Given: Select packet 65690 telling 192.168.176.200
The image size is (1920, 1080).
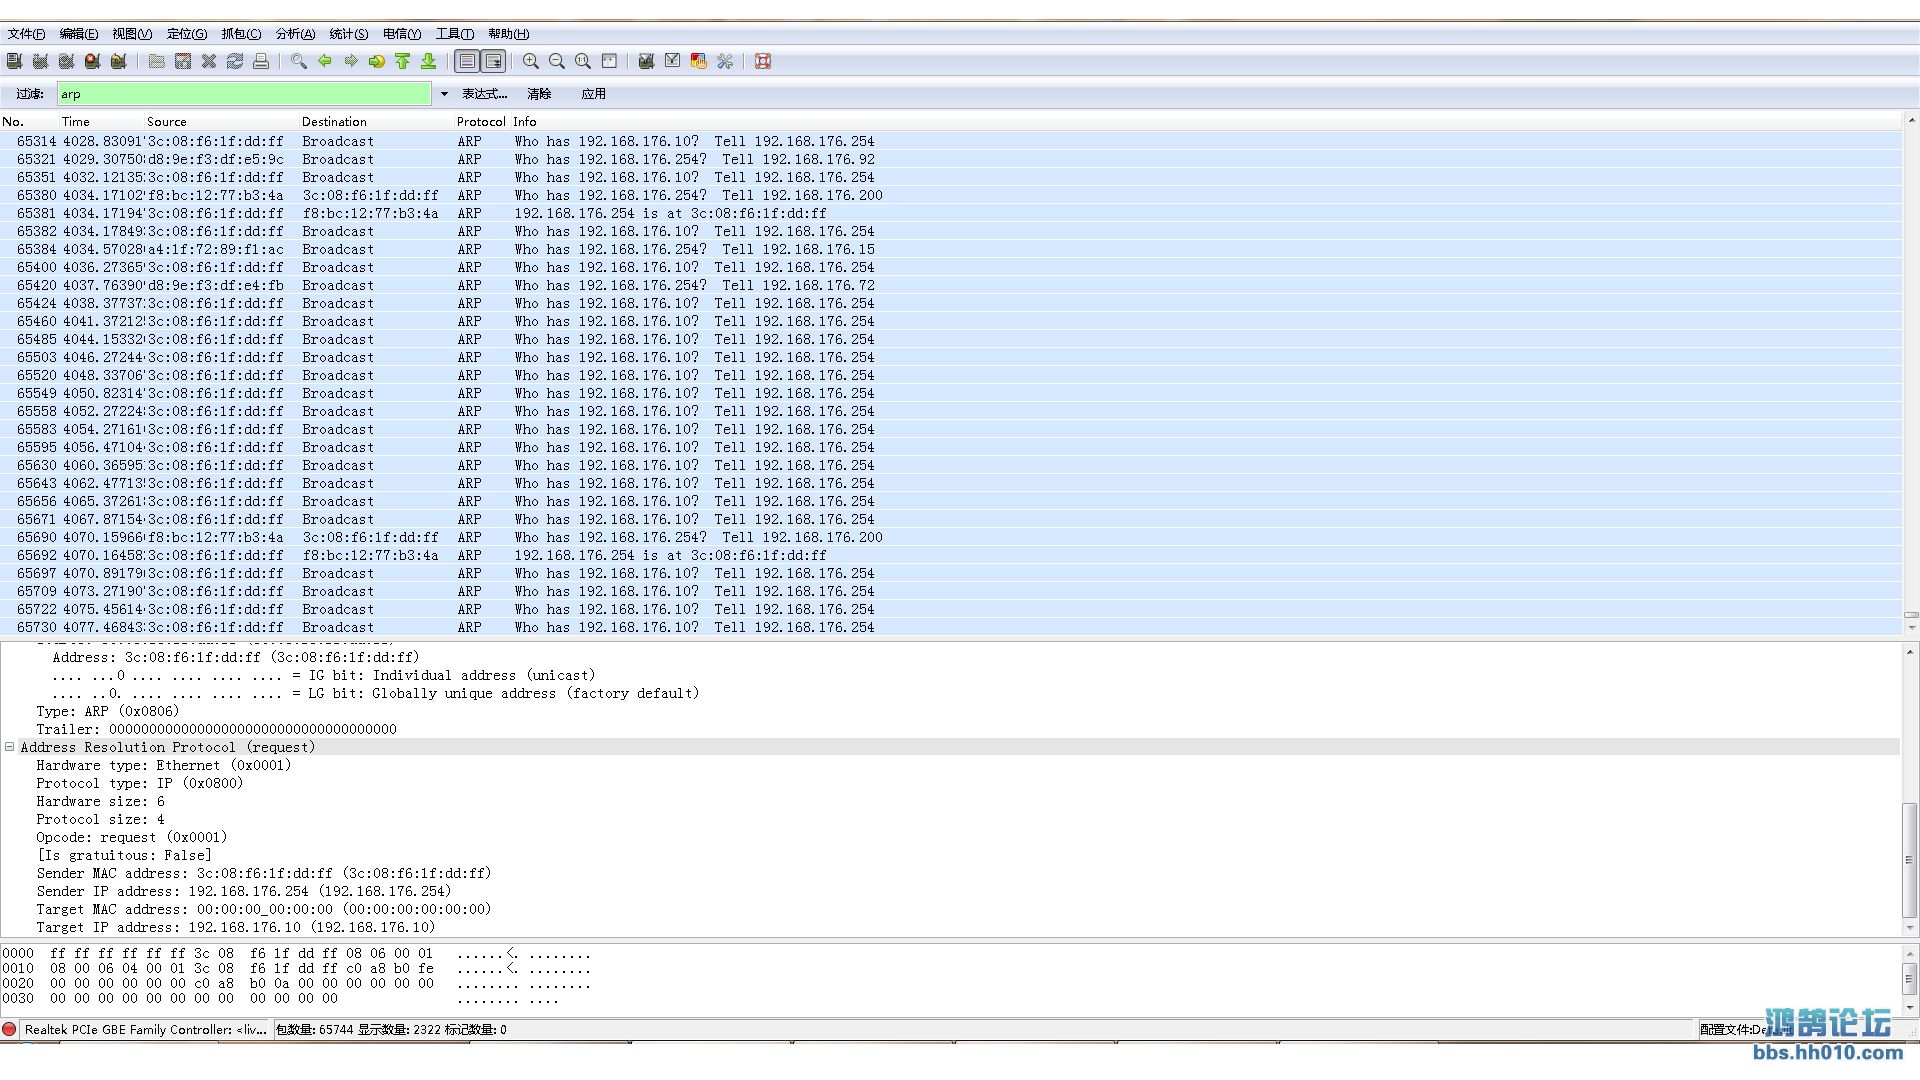Looking at the screenshot, I should click(x=950, y=537).
